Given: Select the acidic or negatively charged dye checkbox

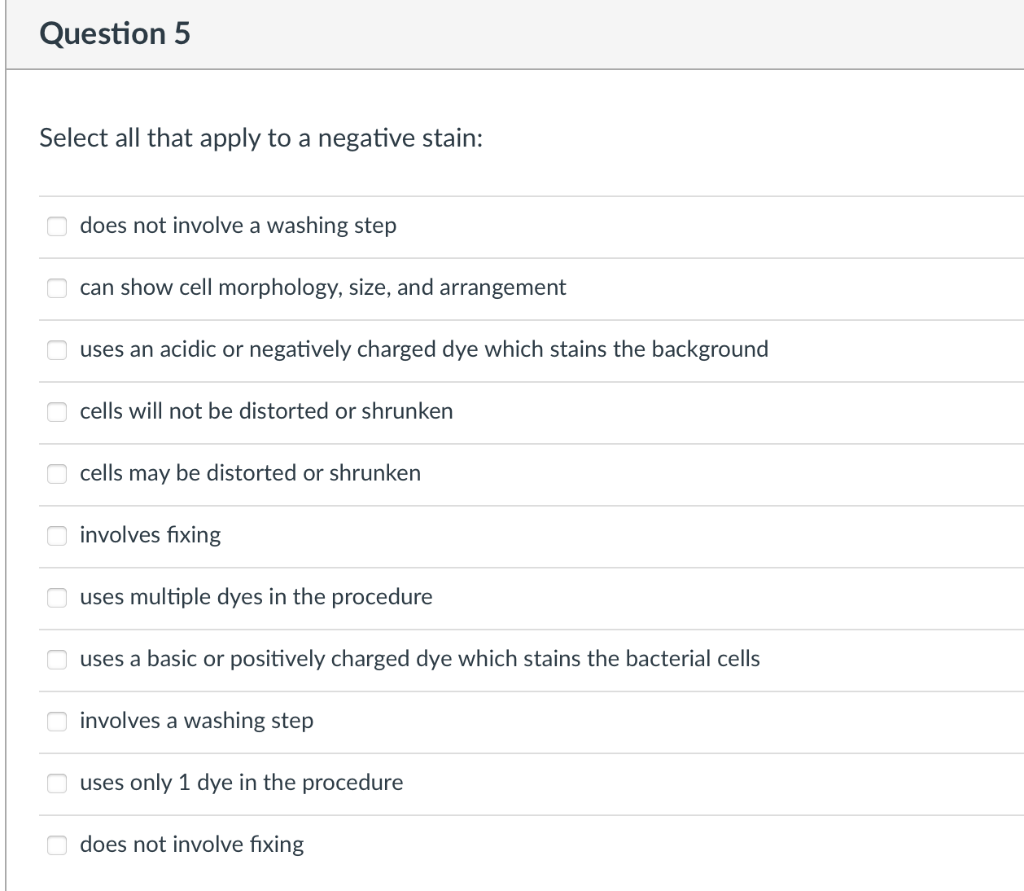Looking at the screenshot, I should point(57,350).
